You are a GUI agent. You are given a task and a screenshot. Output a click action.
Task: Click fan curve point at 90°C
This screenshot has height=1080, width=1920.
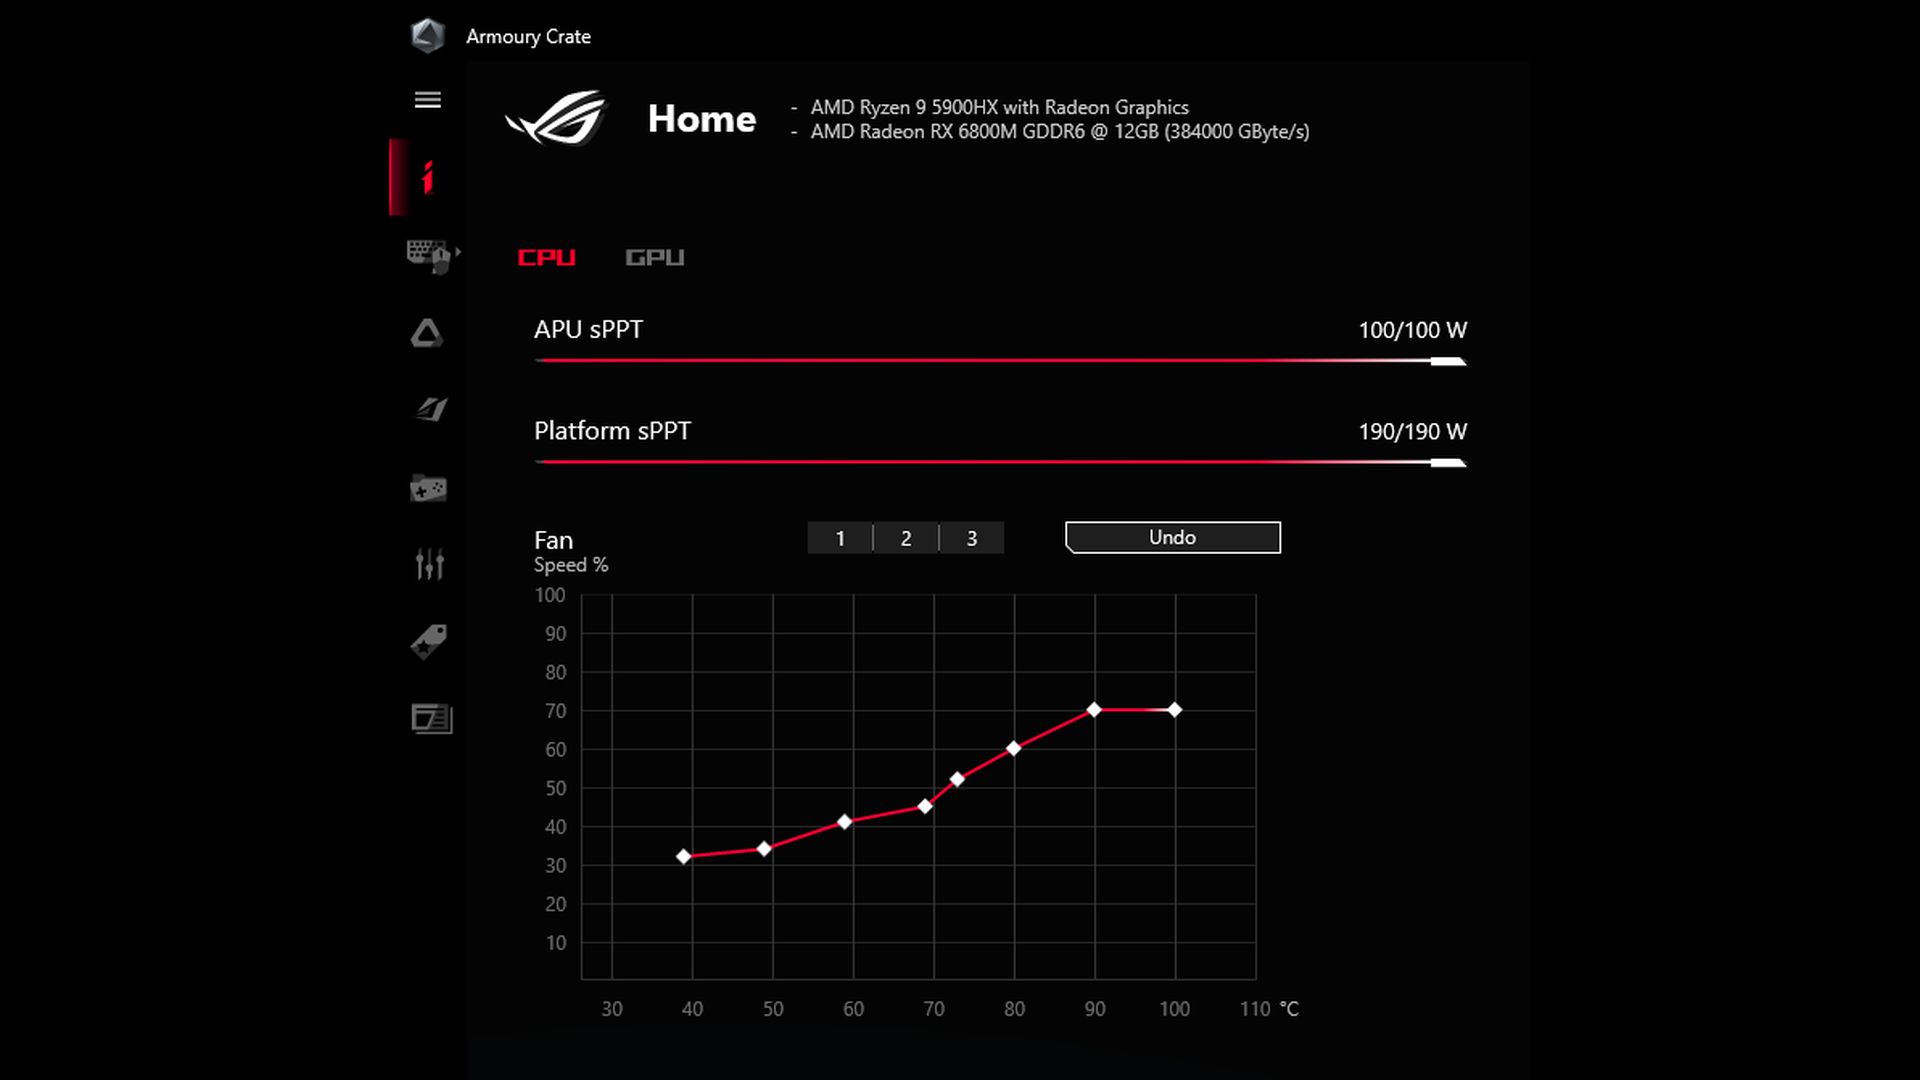[1094, 710]
